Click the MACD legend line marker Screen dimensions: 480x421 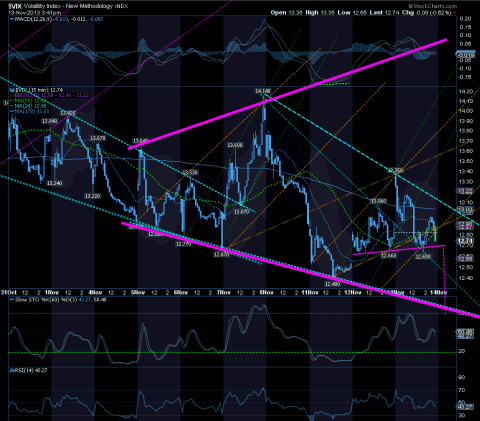tap(12, 19)
